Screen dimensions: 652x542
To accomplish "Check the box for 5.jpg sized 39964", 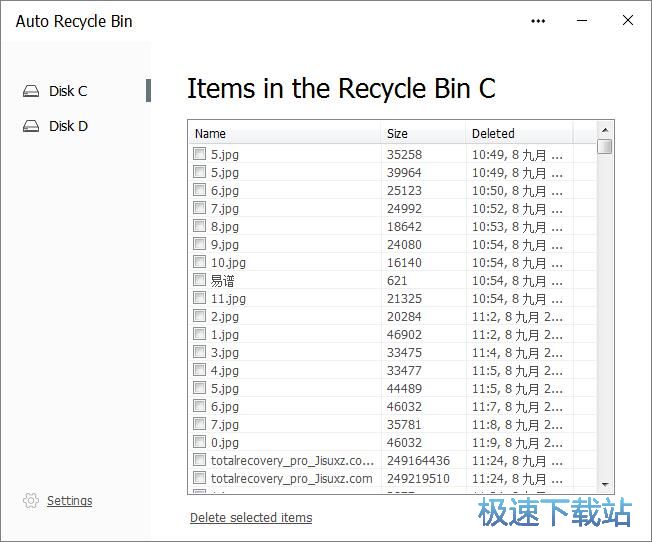I will click(200, 171).
